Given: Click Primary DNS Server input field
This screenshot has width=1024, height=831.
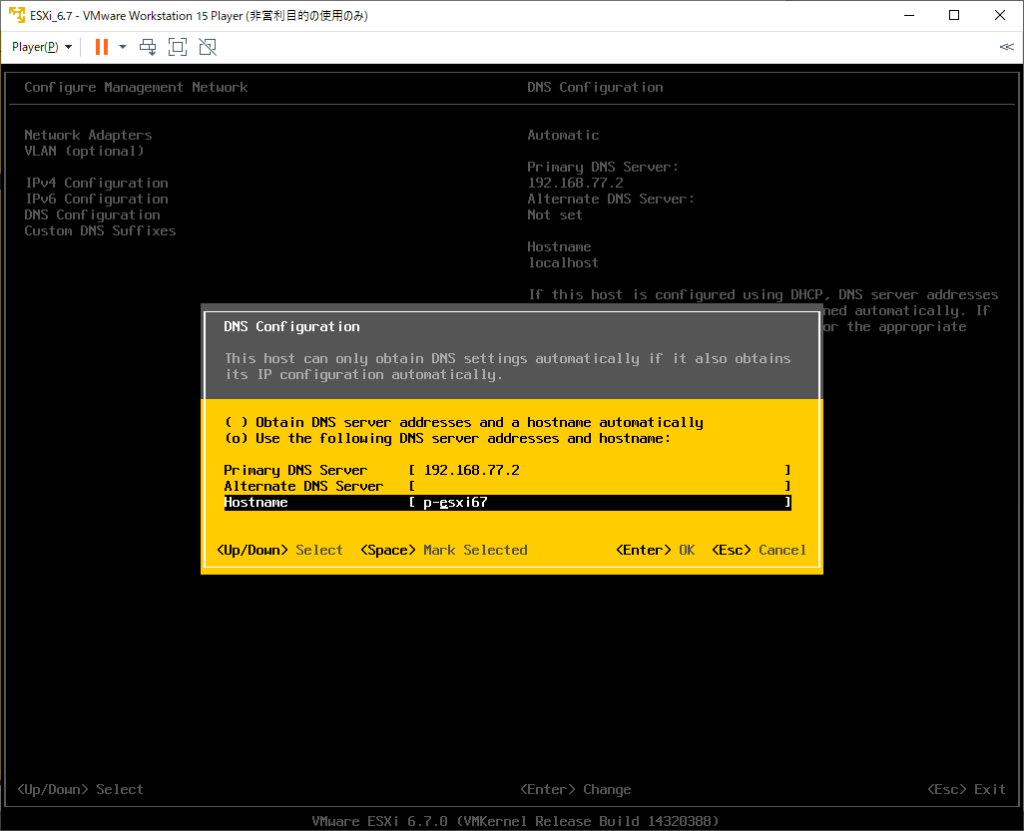Looking at the screenshot, I should [600, 470].
